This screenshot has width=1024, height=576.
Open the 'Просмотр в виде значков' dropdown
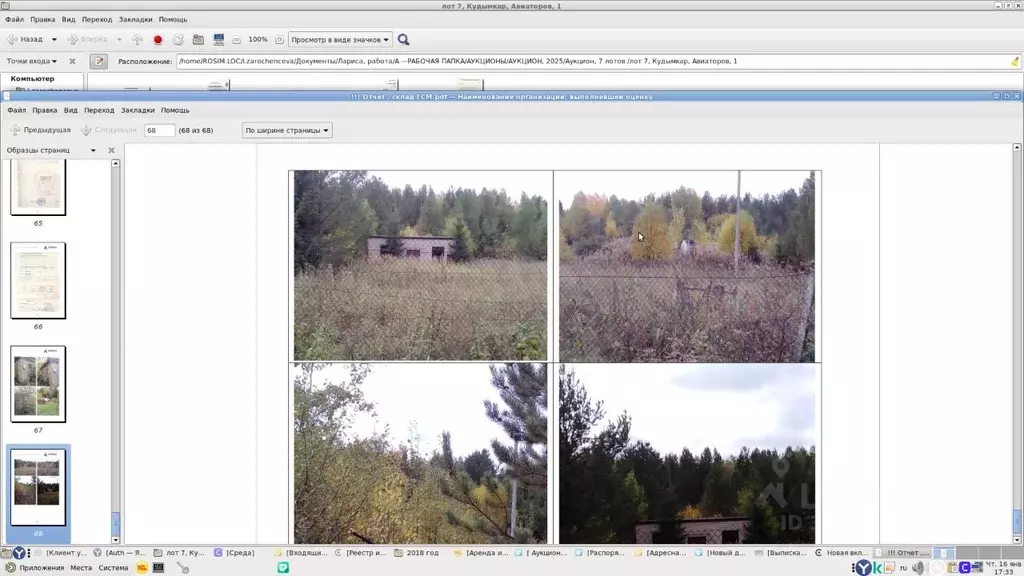pyautogui.click(x=340, y=40)
